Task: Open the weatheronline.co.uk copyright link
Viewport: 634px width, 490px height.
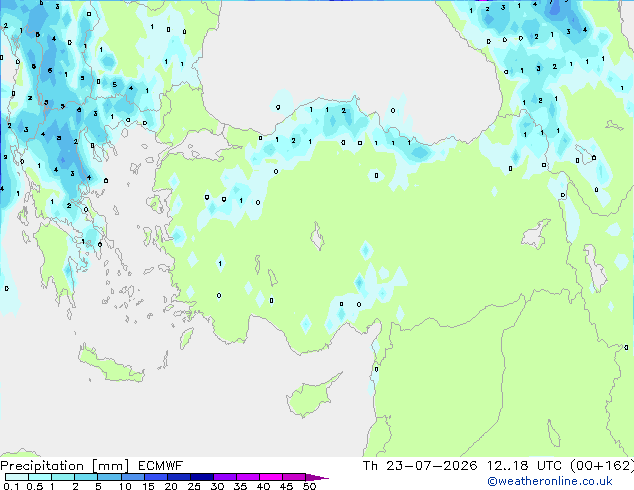Action: pyautogui.click(x=550, y=481)
